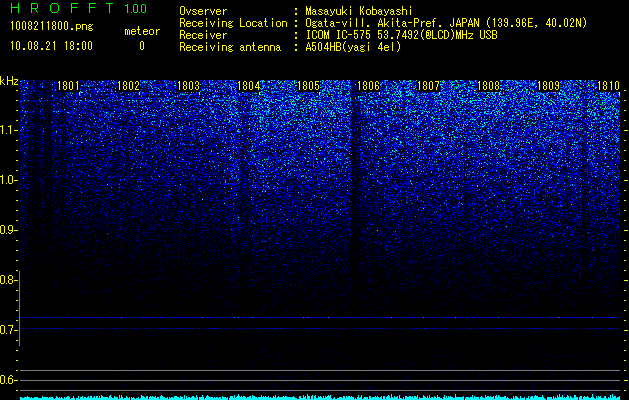Click the kHz axis unit label
Viewport: 629px width, 400px height.
(x=9, y=81)
